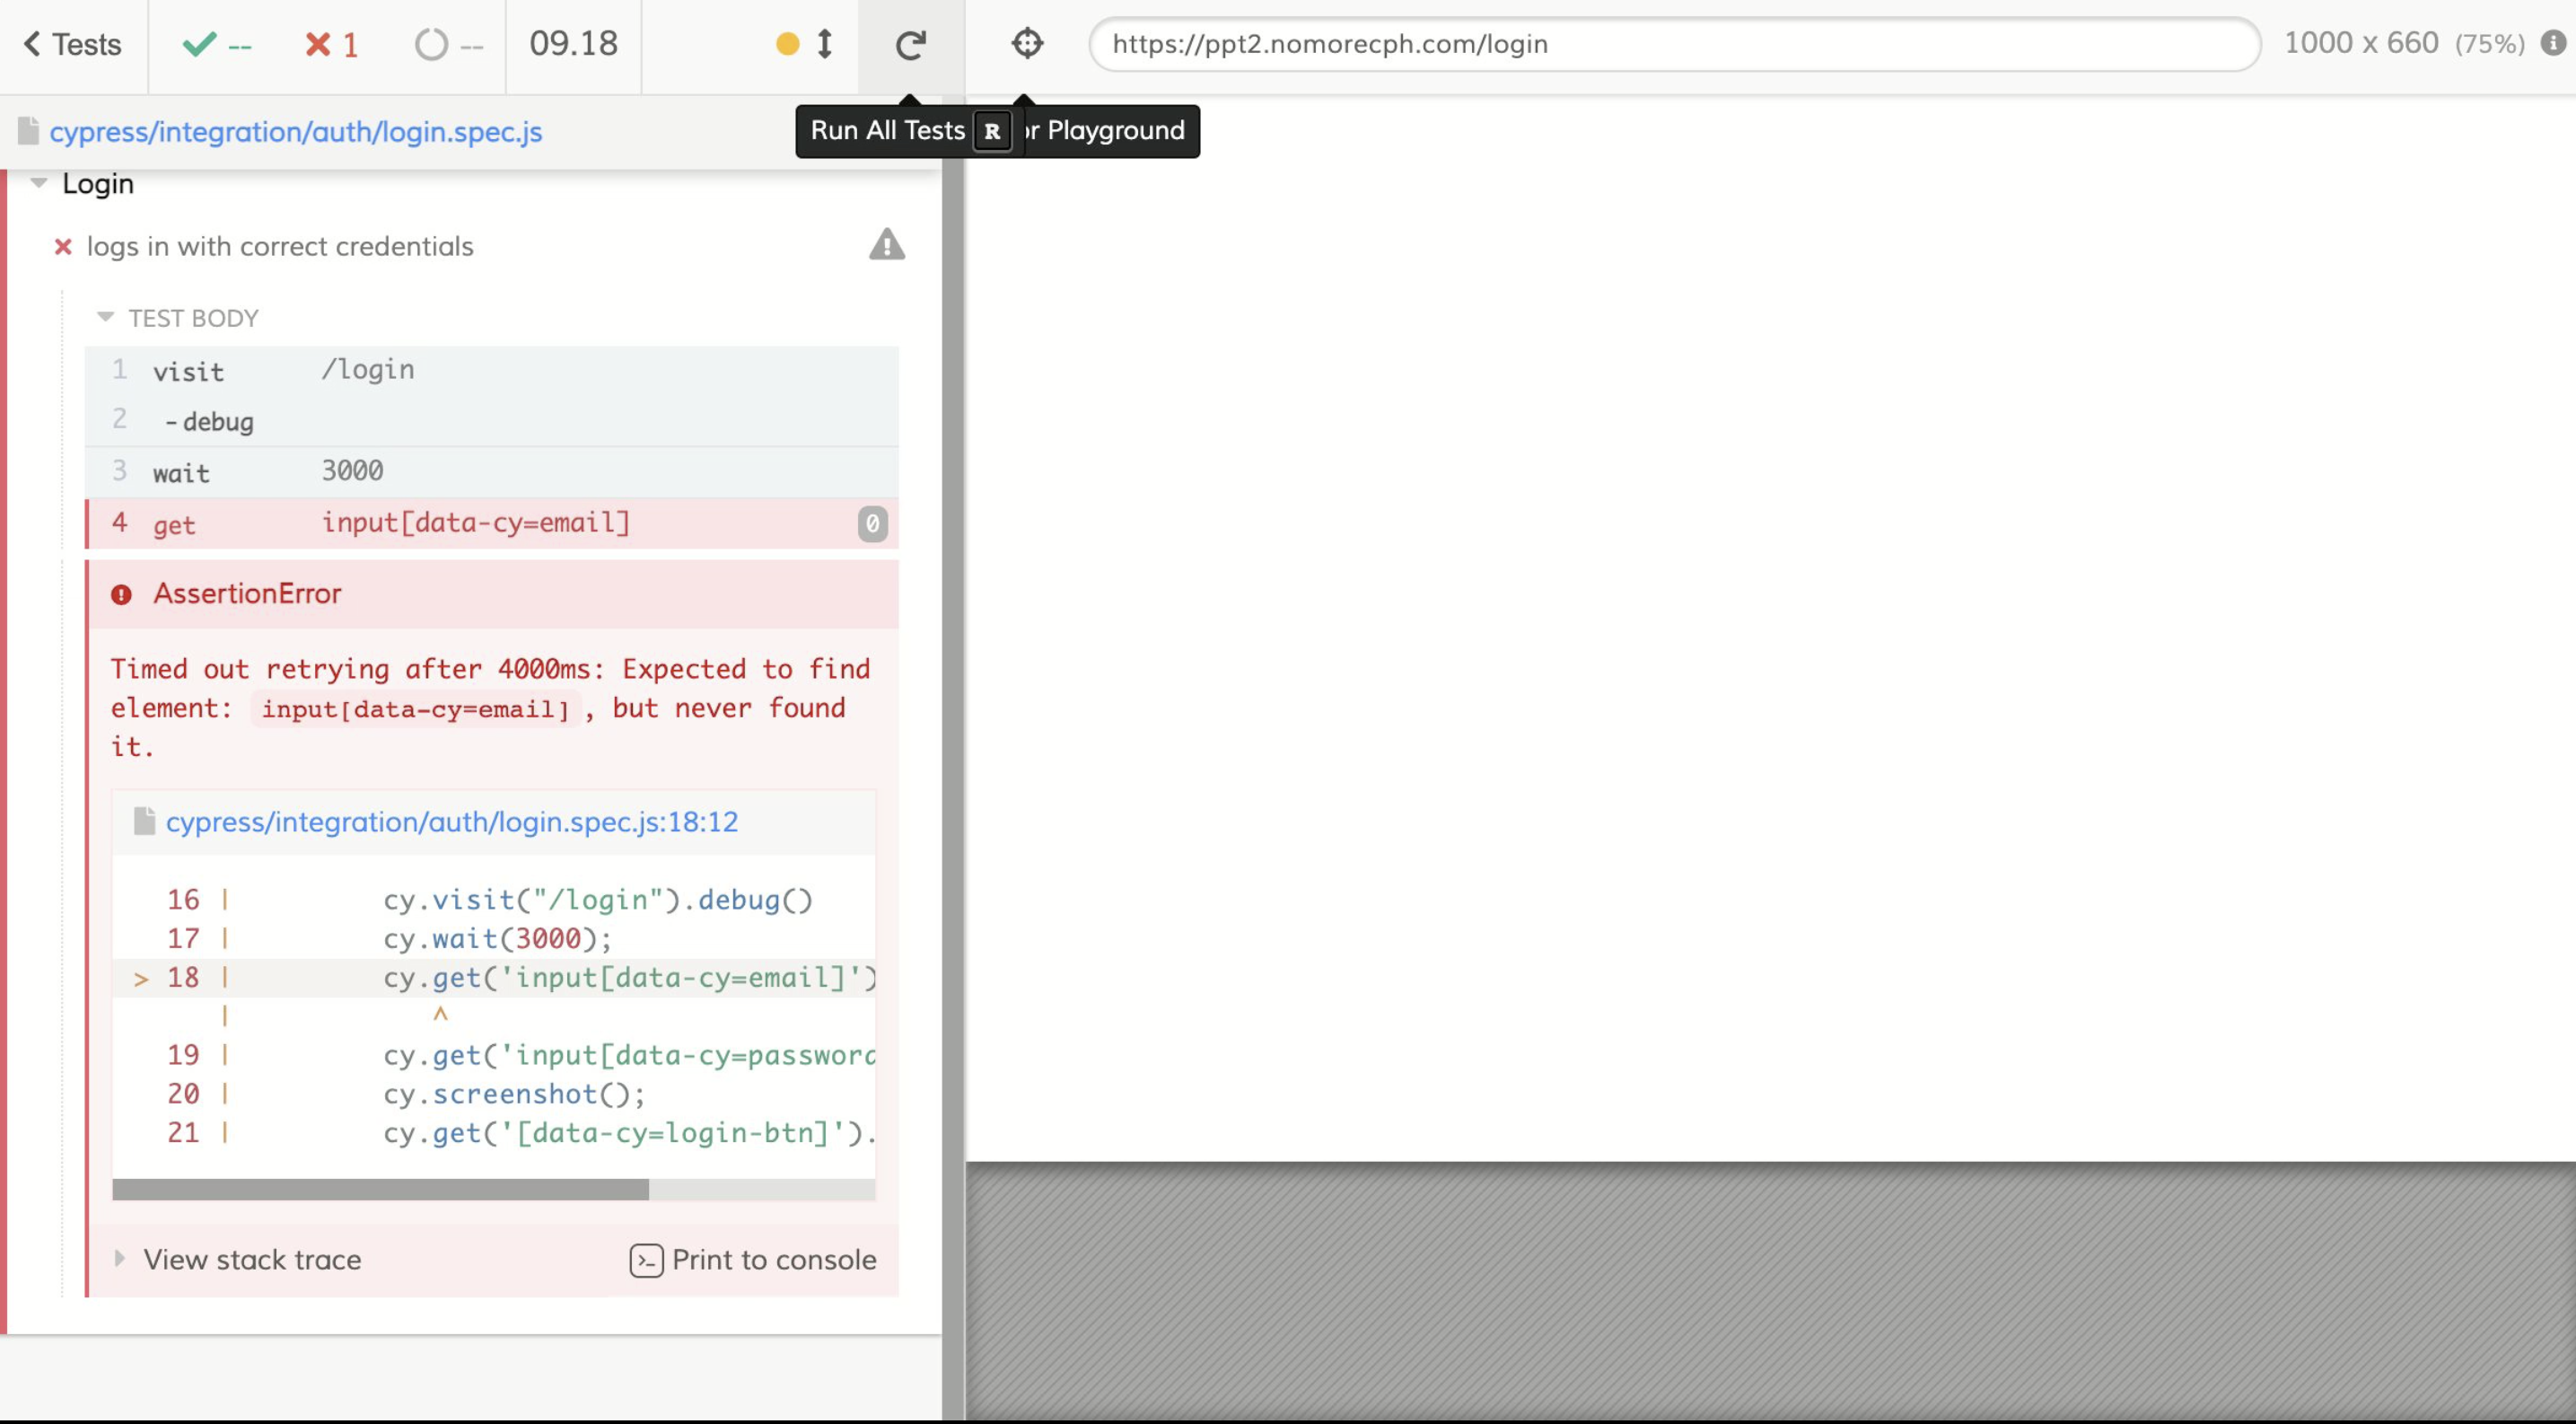
Task: Click the failed tests red X counter
Action: [x=332, y=45]
